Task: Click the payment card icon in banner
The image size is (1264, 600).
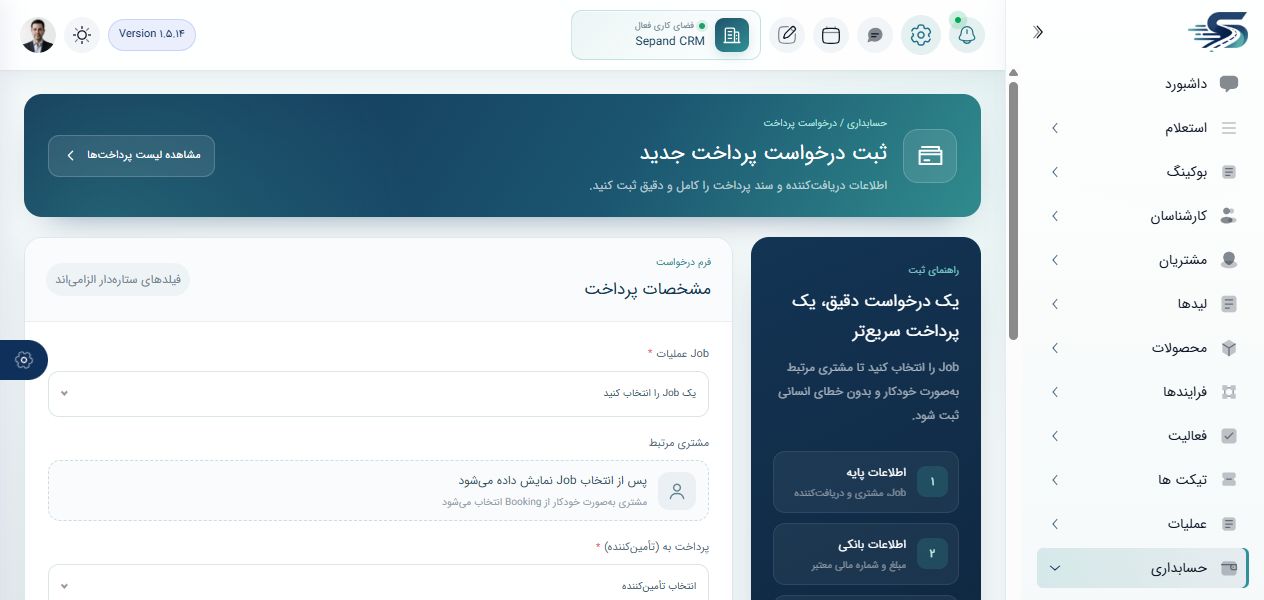Action: click(x=930, y=155)
